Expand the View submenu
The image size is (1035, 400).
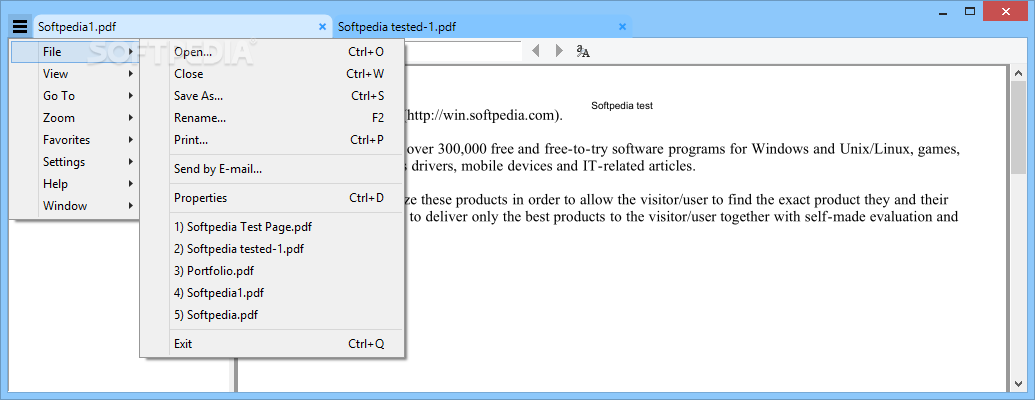click(75, 74)
